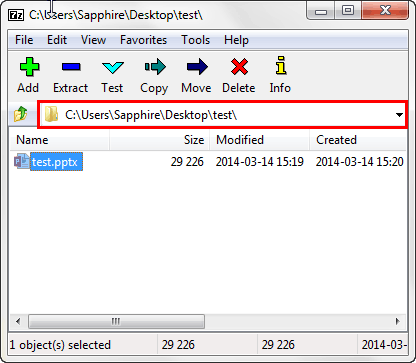Open the Info properties icon

[281, 65]
